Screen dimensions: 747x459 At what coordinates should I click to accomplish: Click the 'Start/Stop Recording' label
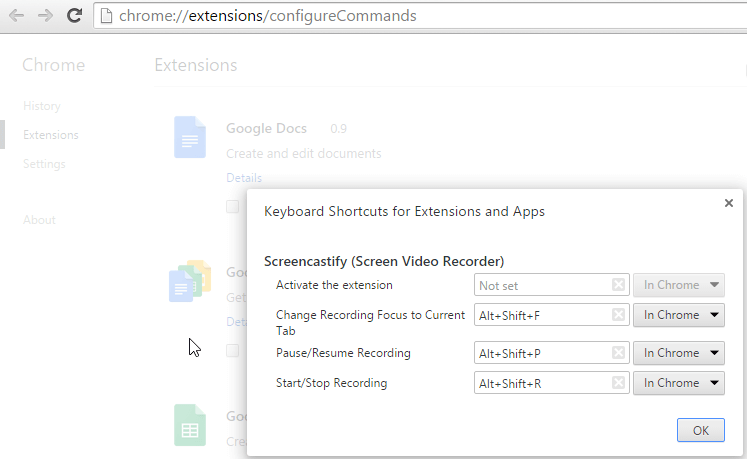pyautogui.click(x=332, y=383)
